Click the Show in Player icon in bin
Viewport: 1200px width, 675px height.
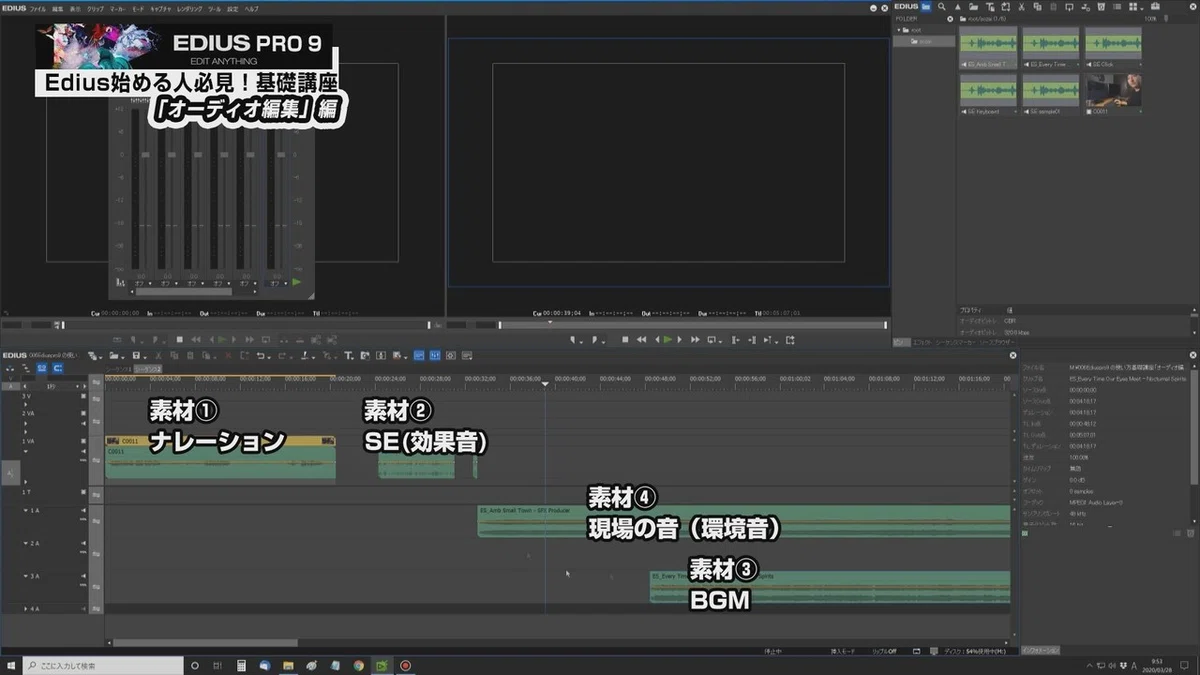1069,6
